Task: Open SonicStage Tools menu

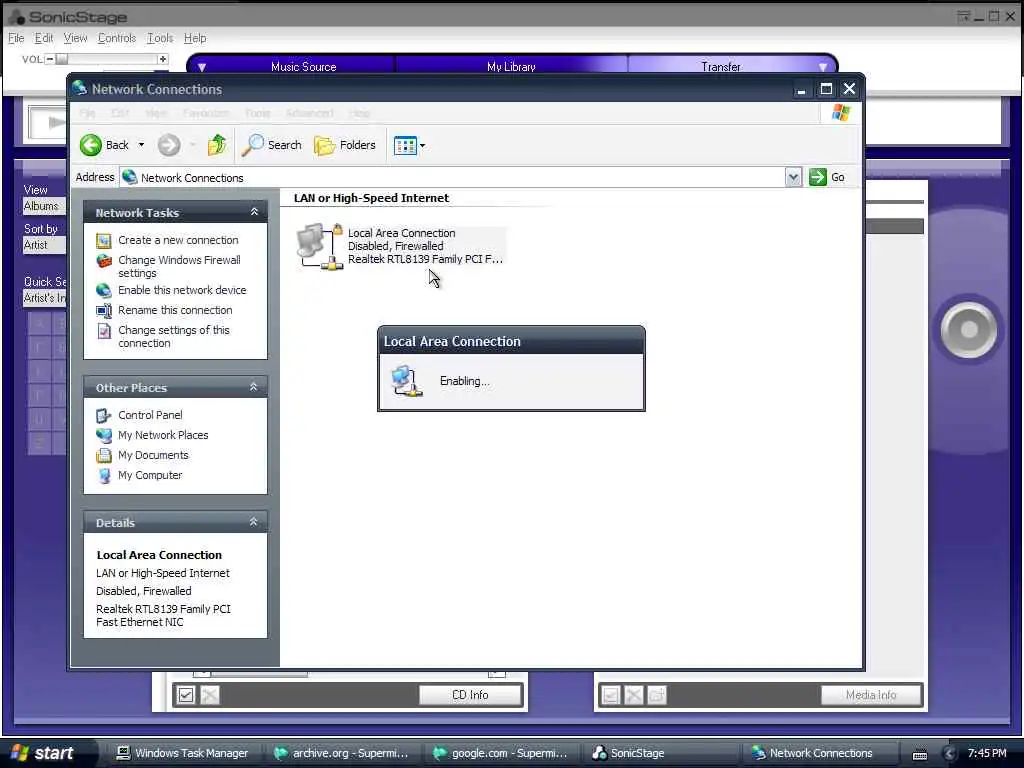Action: tap(160, 38)
